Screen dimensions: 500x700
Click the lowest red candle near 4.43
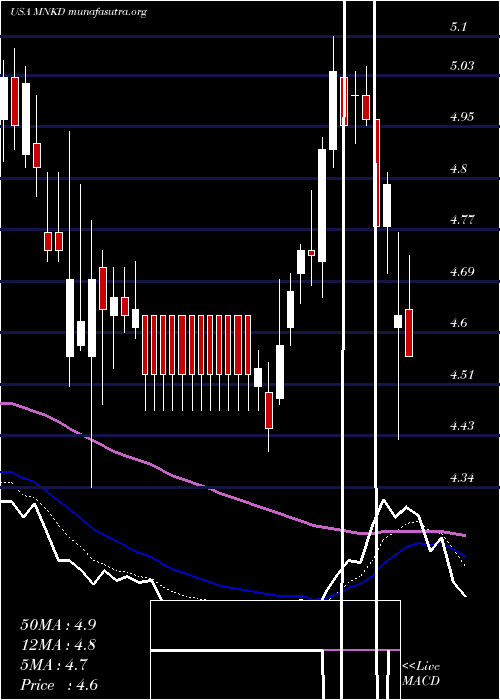[269, 410]
